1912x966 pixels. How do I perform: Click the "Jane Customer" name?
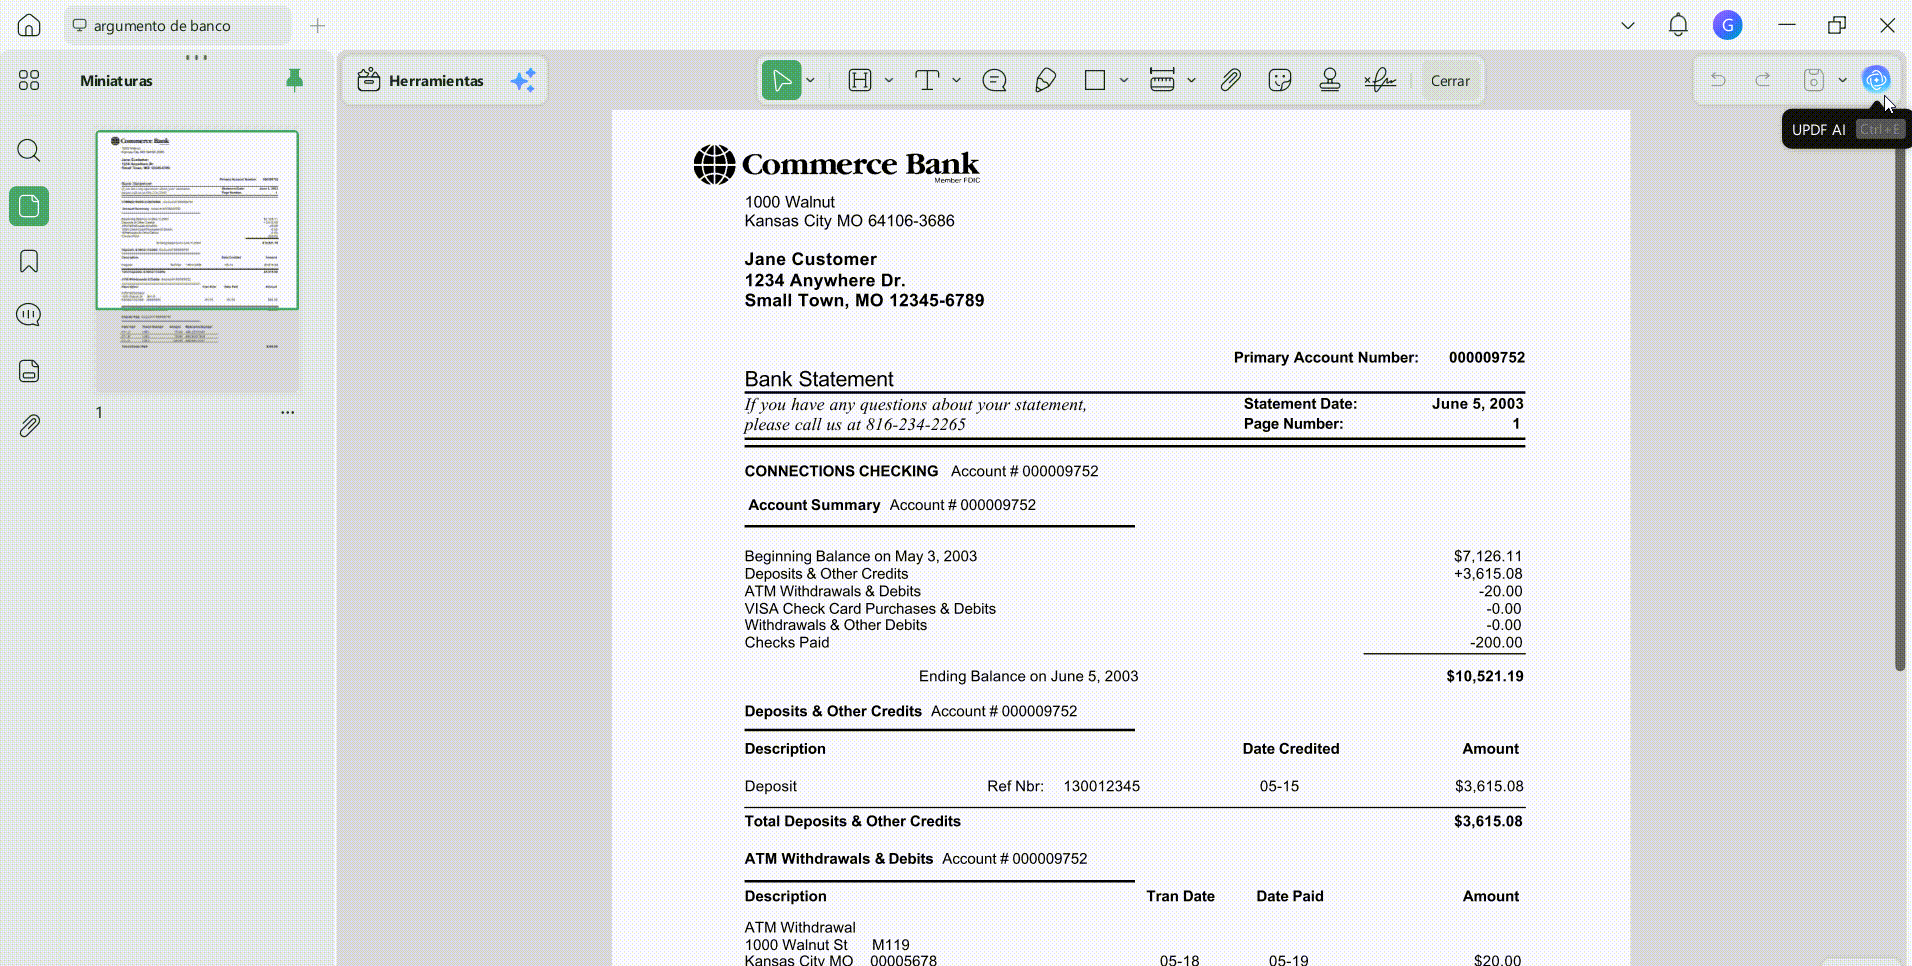[x=810, y=259]
